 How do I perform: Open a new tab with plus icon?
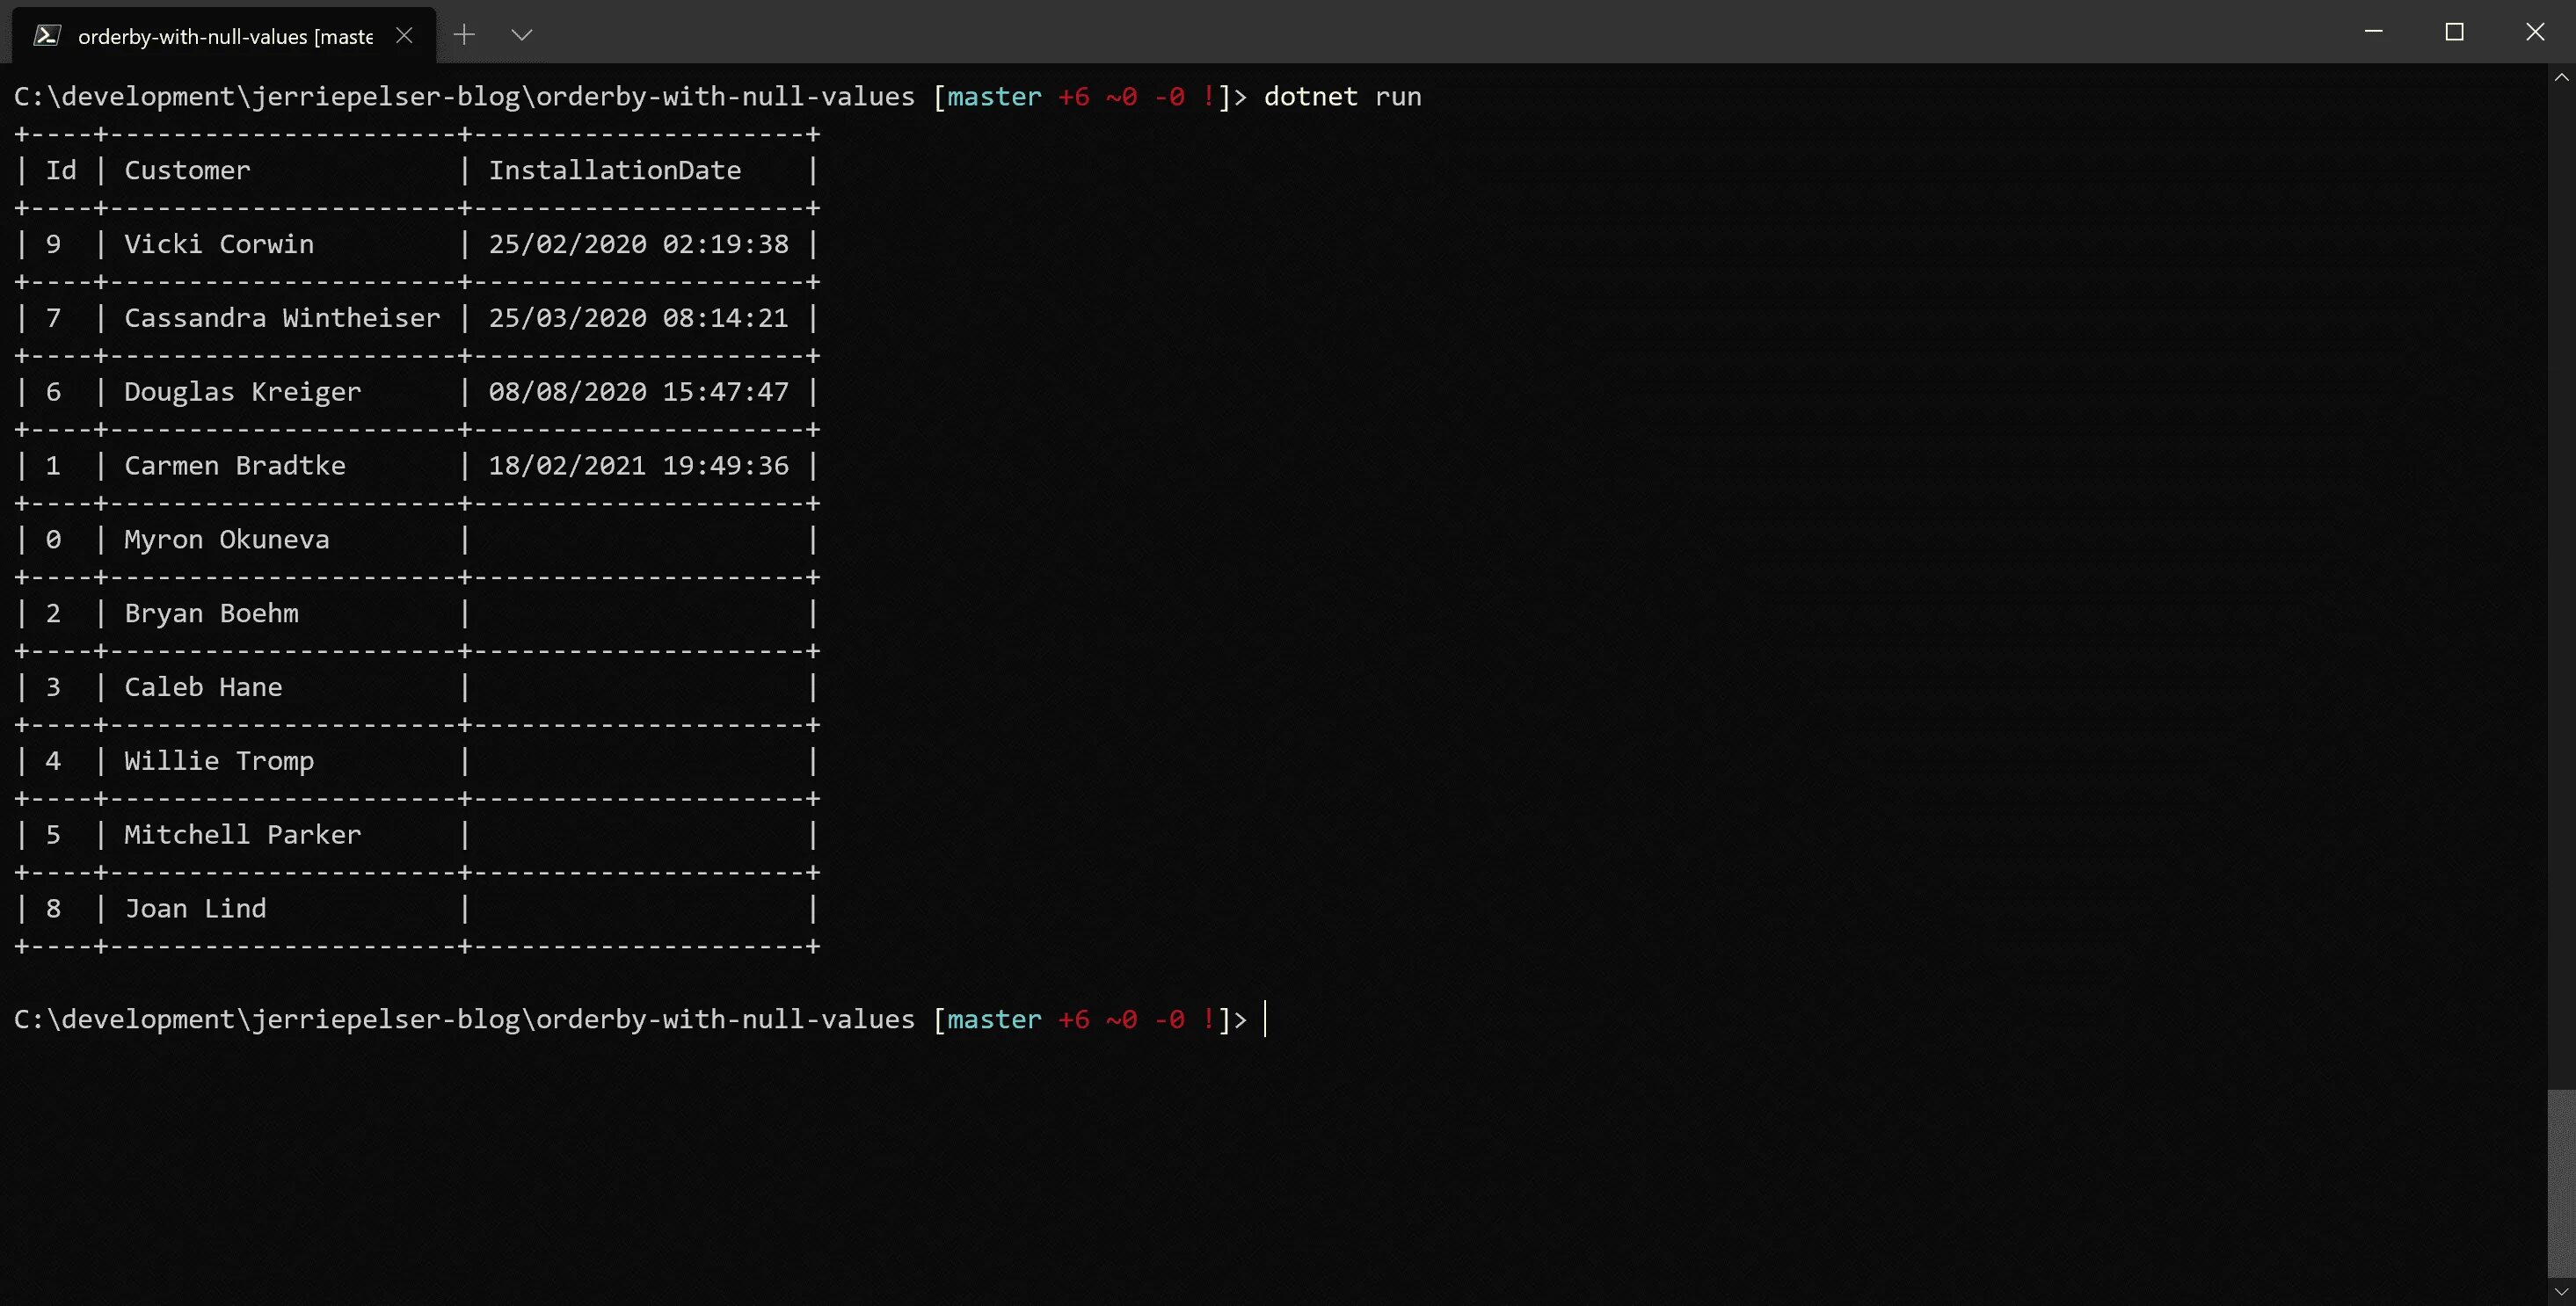click(464, 35)
